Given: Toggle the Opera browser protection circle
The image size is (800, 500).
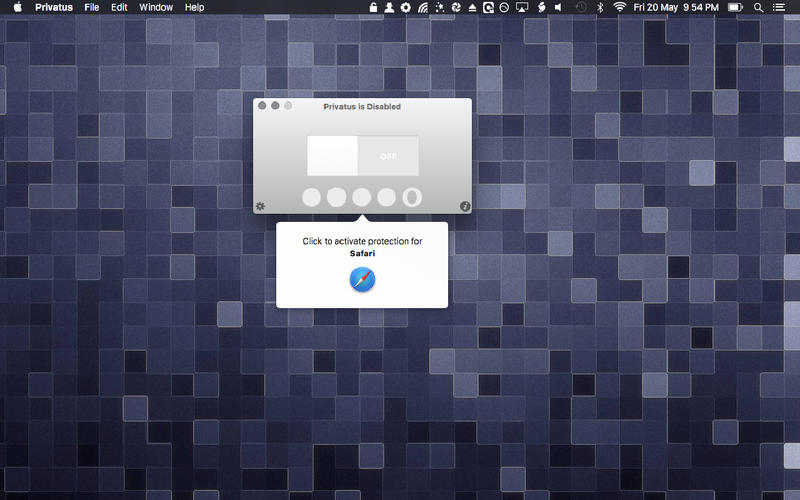Looking at the screenshot, I should pos(411,197).
